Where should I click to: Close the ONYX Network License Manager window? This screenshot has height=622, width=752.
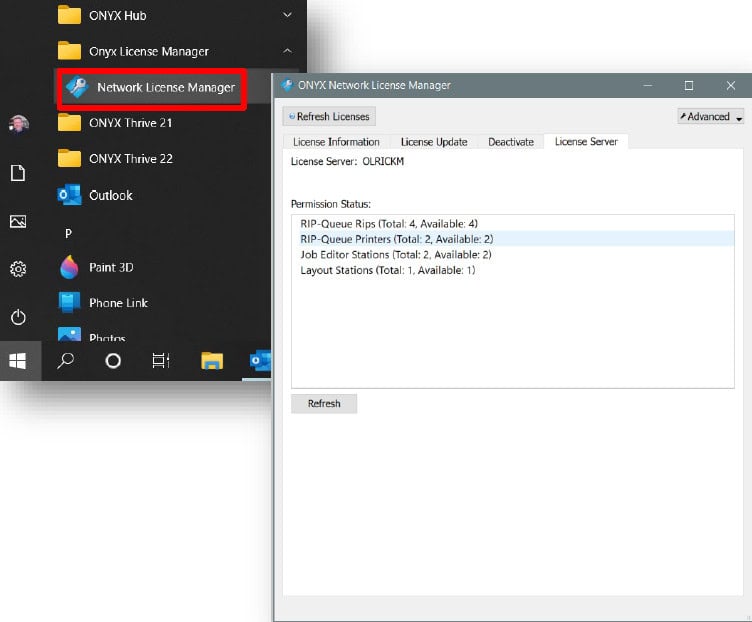[x=730, y=85]
